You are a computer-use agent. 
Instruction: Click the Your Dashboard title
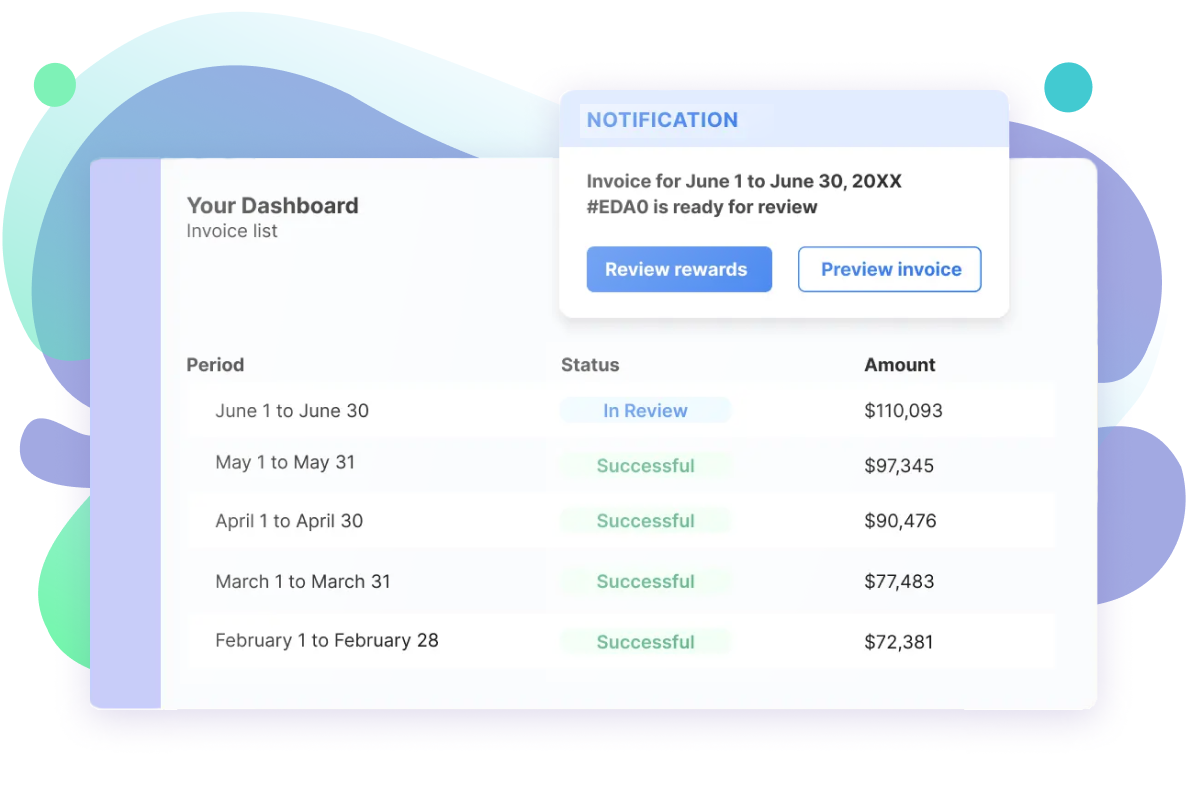pyautogui.click(x=272, y=205)
